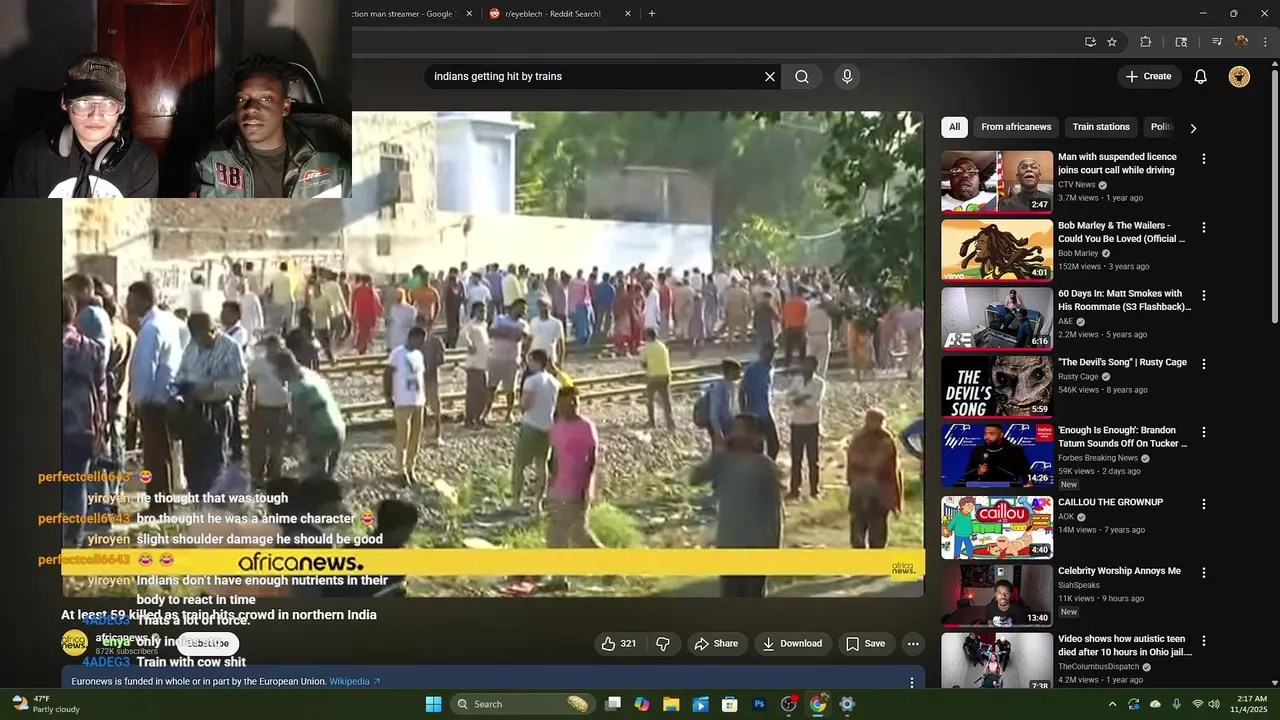Screen dimensions: 1280x720
Task: Open menu for 60 Days In video
Action: pyautogui.click(x=1204, y=296)
